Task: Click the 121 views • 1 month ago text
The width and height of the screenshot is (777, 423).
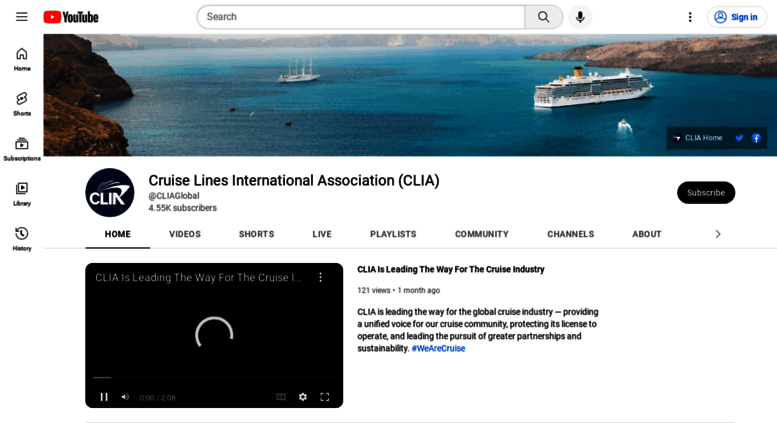Action: 398,291
